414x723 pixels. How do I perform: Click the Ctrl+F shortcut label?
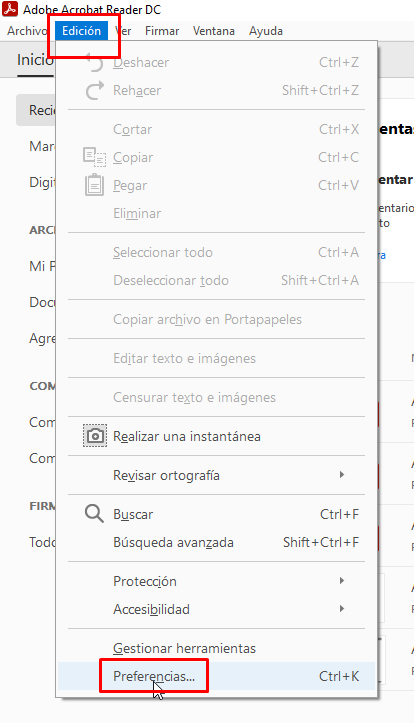click(339, 514)
